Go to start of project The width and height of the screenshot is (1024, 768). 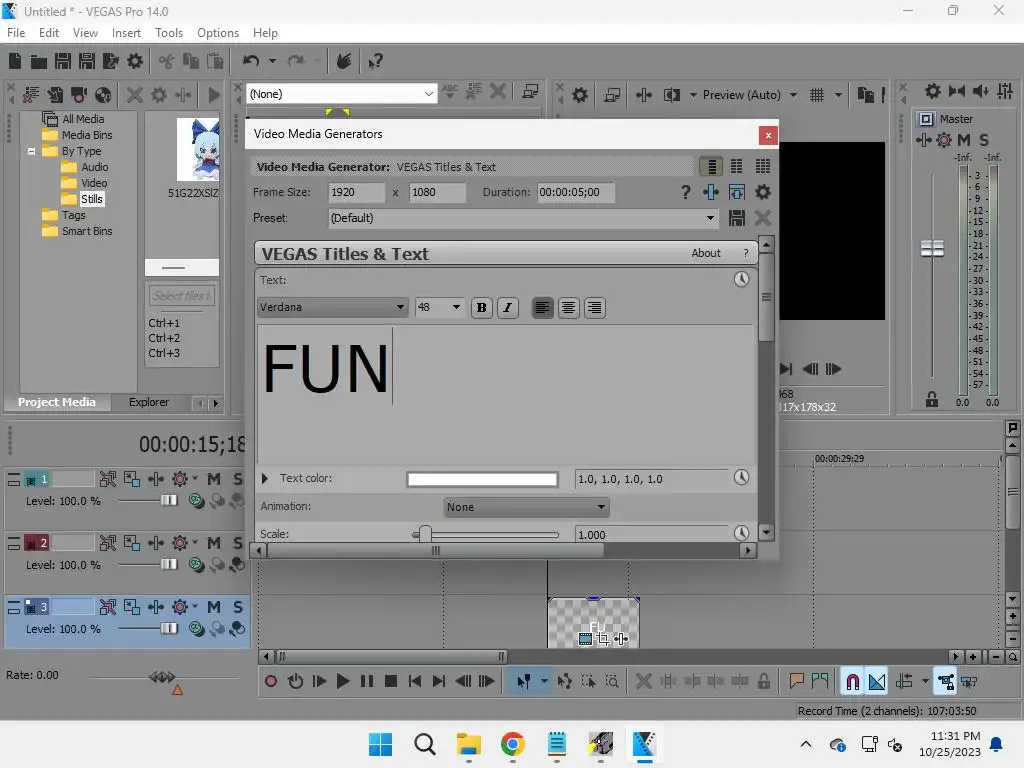(x=415, y=682)
